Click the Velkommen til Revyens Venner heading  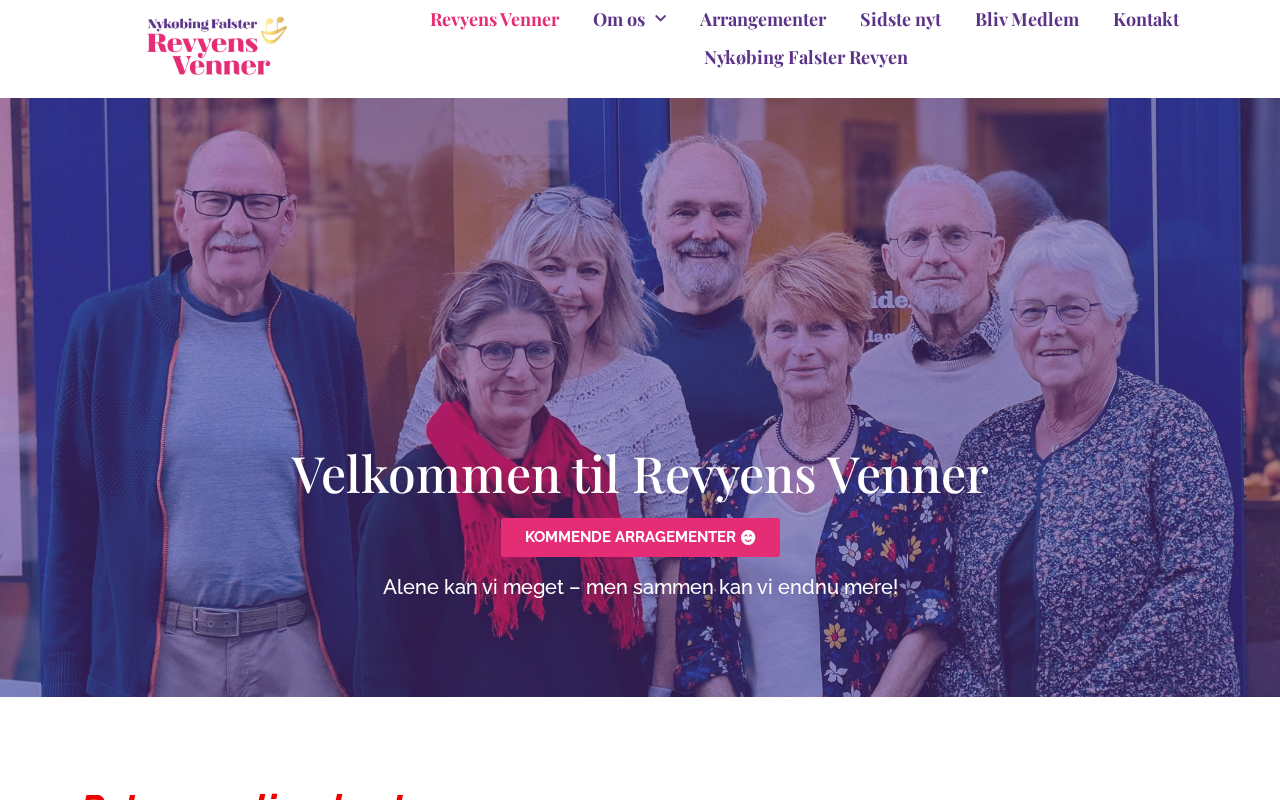[x=640, y=474]
